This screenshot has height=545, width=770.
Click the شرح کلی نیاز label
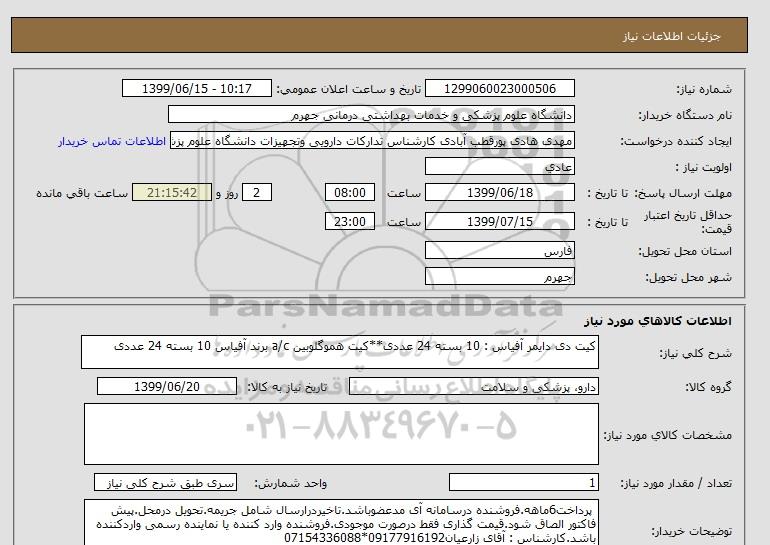click(695, 353)
